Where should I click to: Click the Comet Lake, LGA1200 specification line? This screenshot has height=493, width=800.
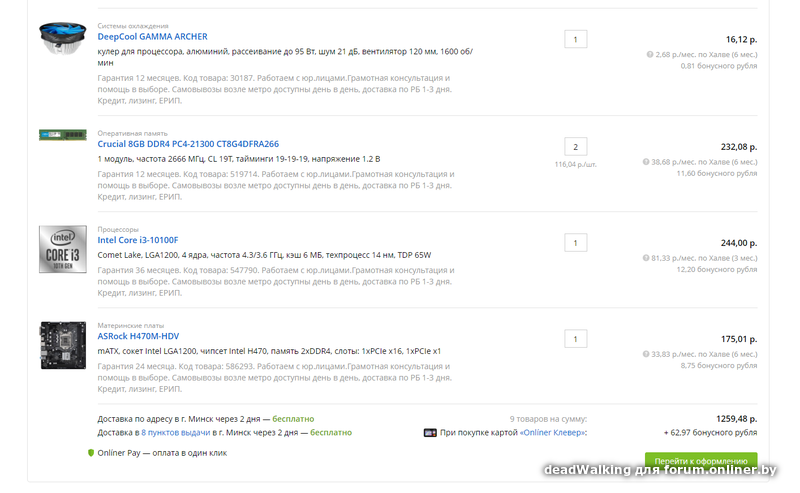point(264,255)
